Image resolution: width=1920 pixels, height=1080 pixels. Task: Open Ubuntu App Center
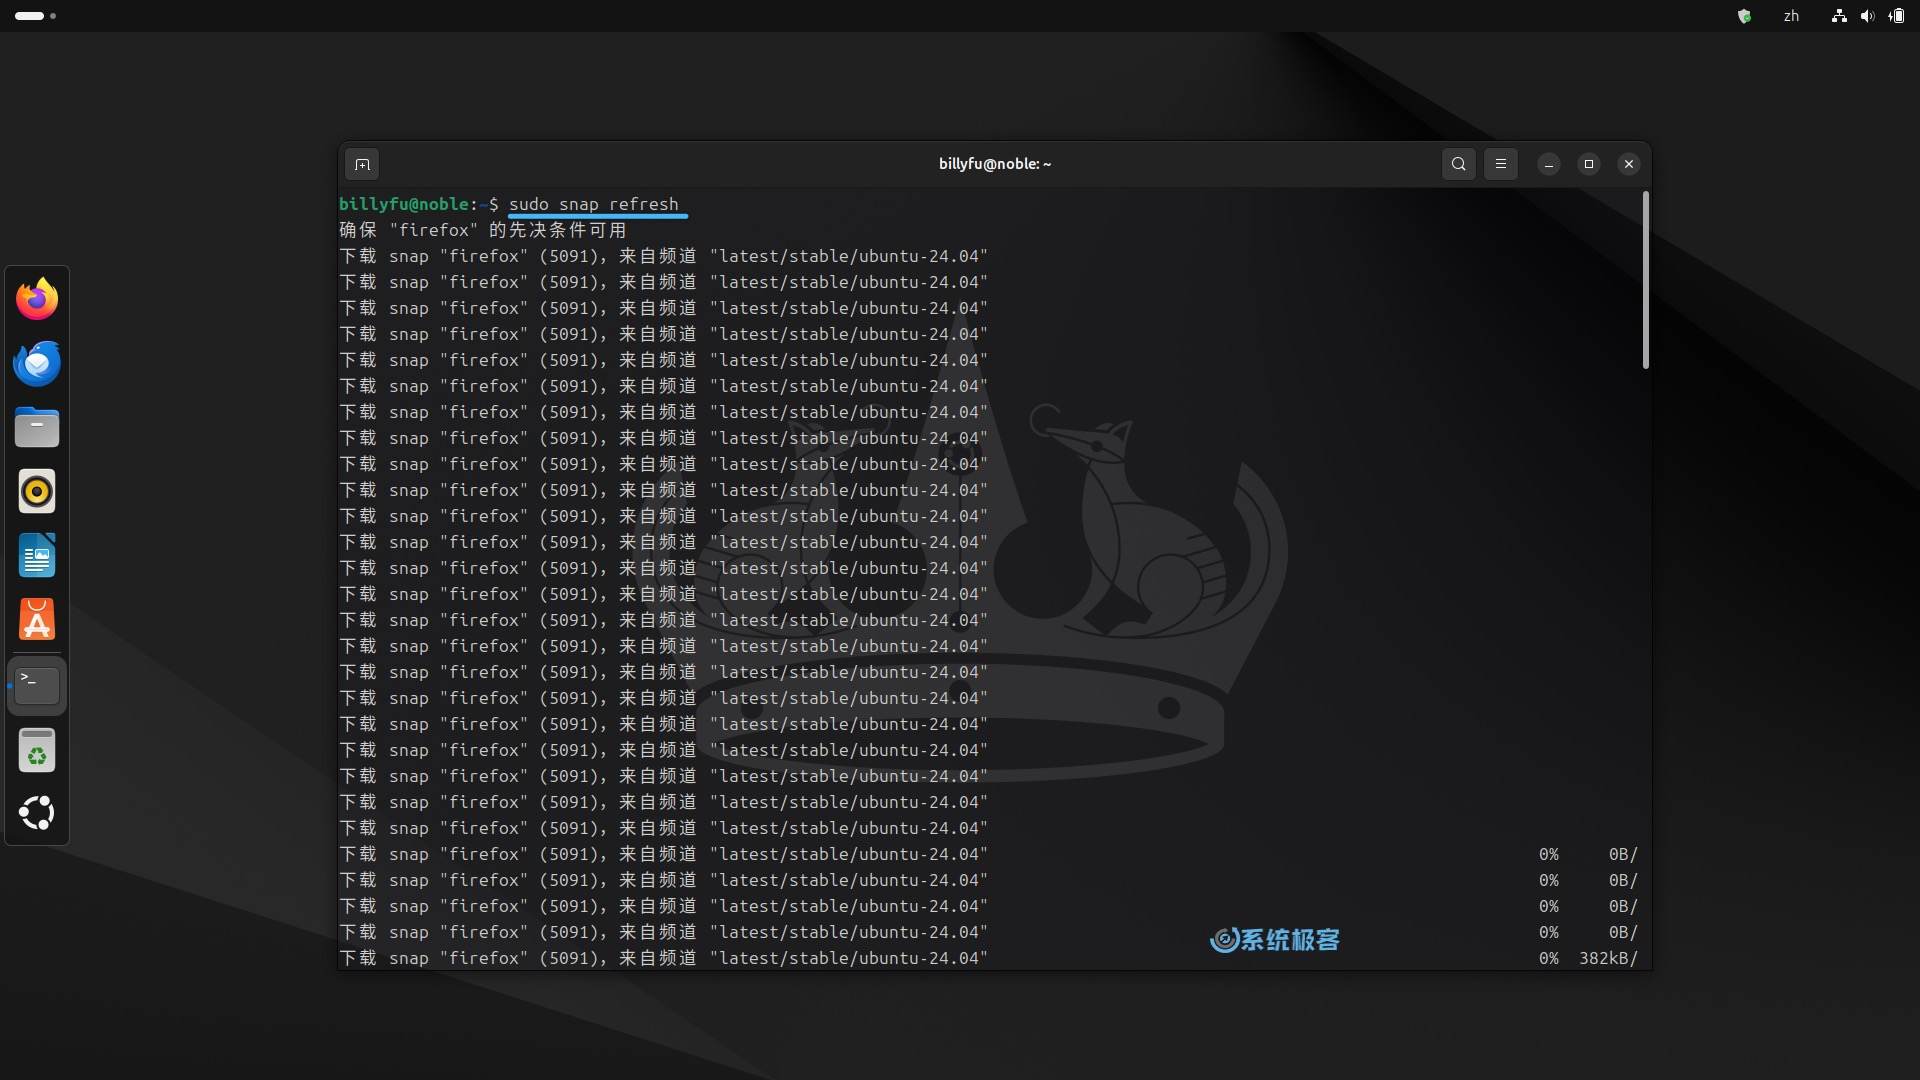click(x=37, y=620)
